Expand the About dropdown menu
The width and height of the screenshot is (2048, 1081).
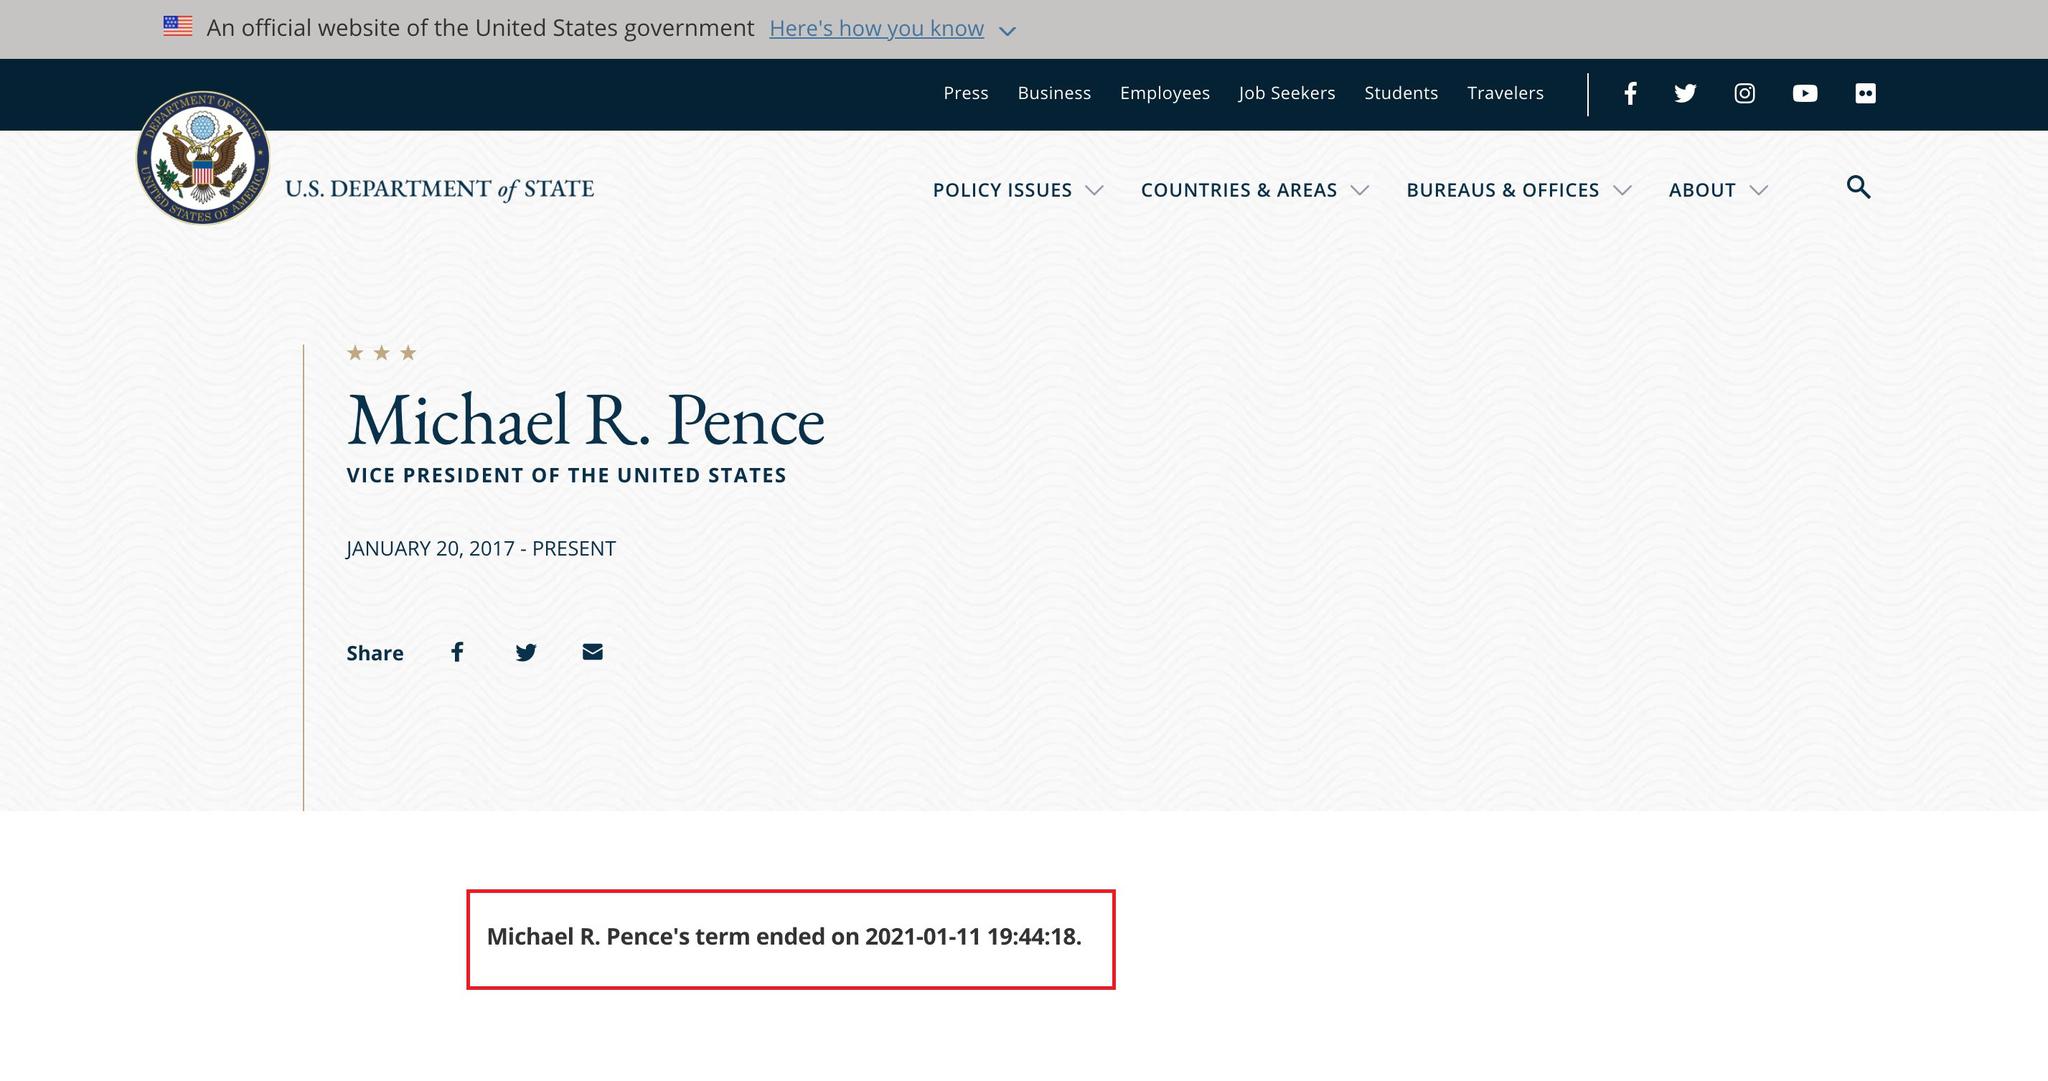pos(1719,190)
